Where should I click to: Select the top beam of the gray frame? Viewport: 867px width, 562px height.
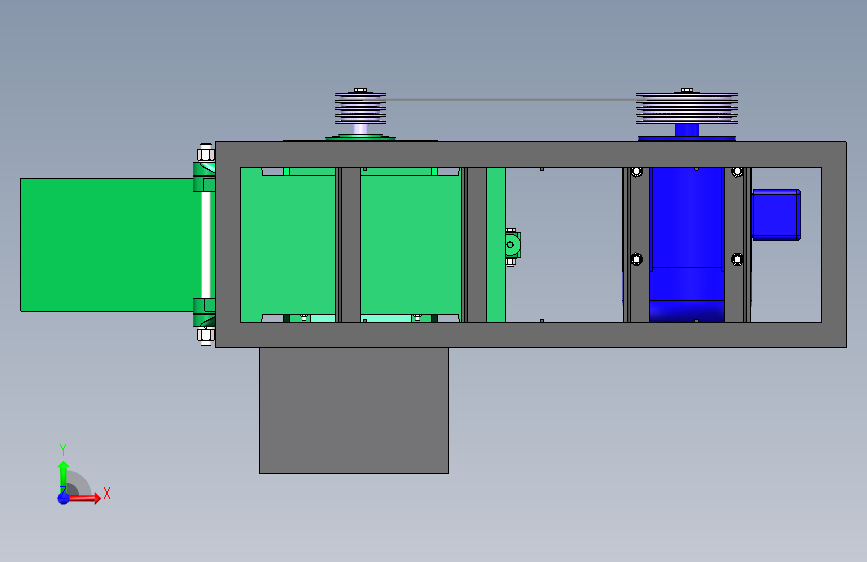[x=531, y=154]
